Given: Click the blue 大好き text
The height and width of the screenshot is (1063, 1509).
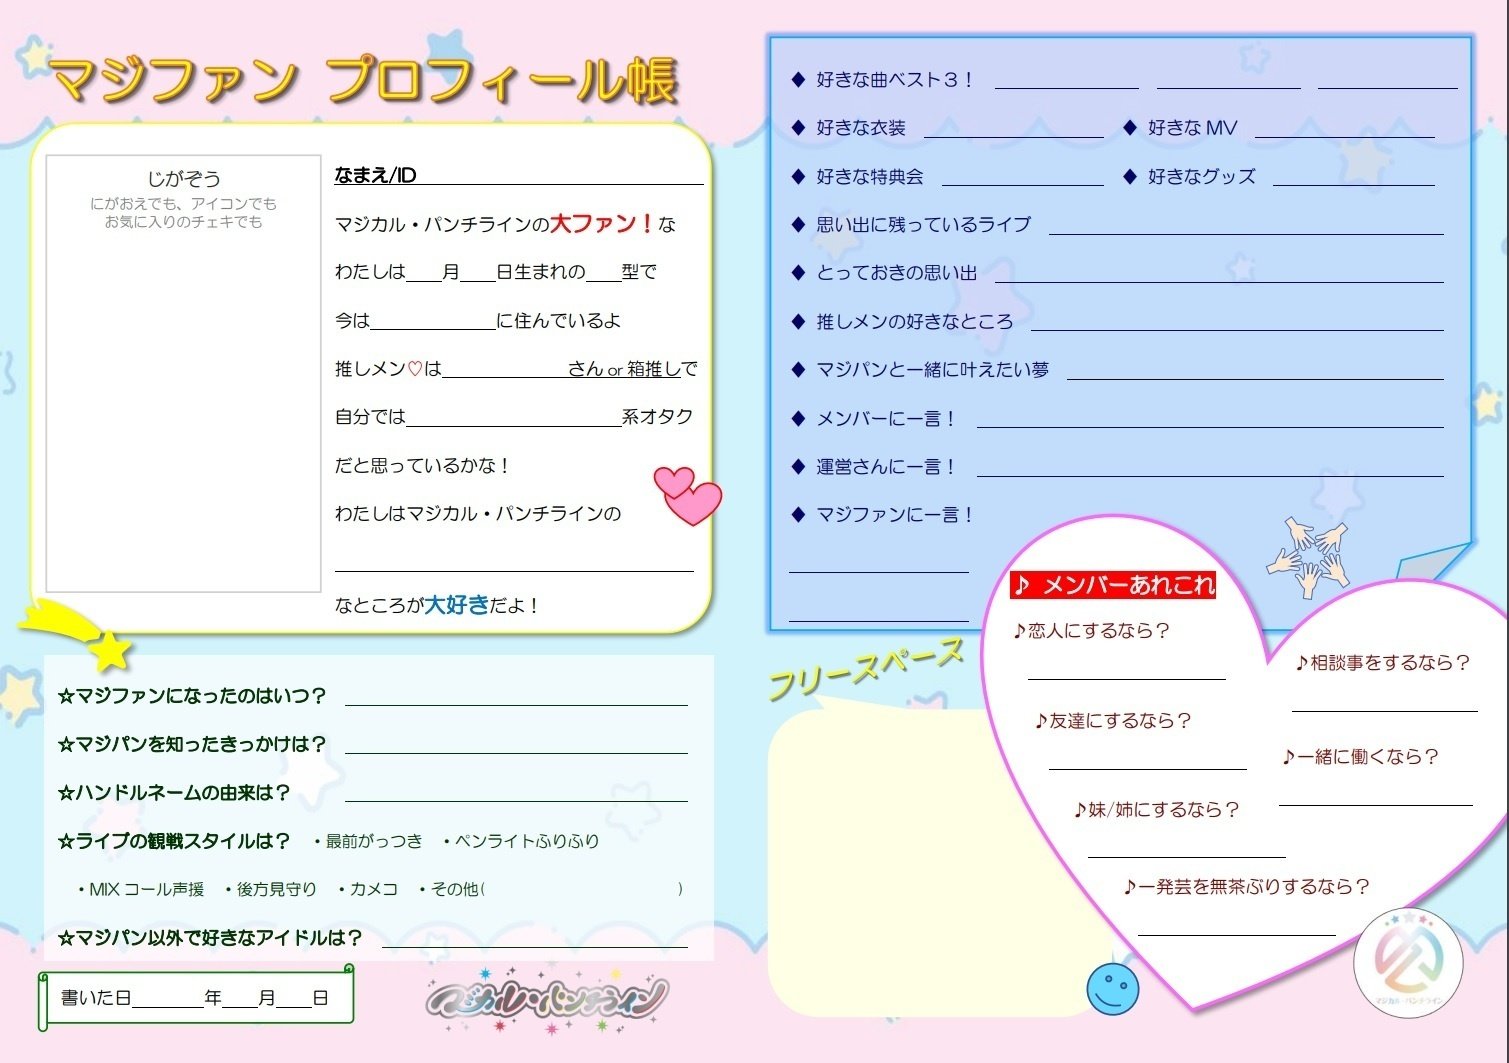Looking at the screenshot, I should 458,604.
